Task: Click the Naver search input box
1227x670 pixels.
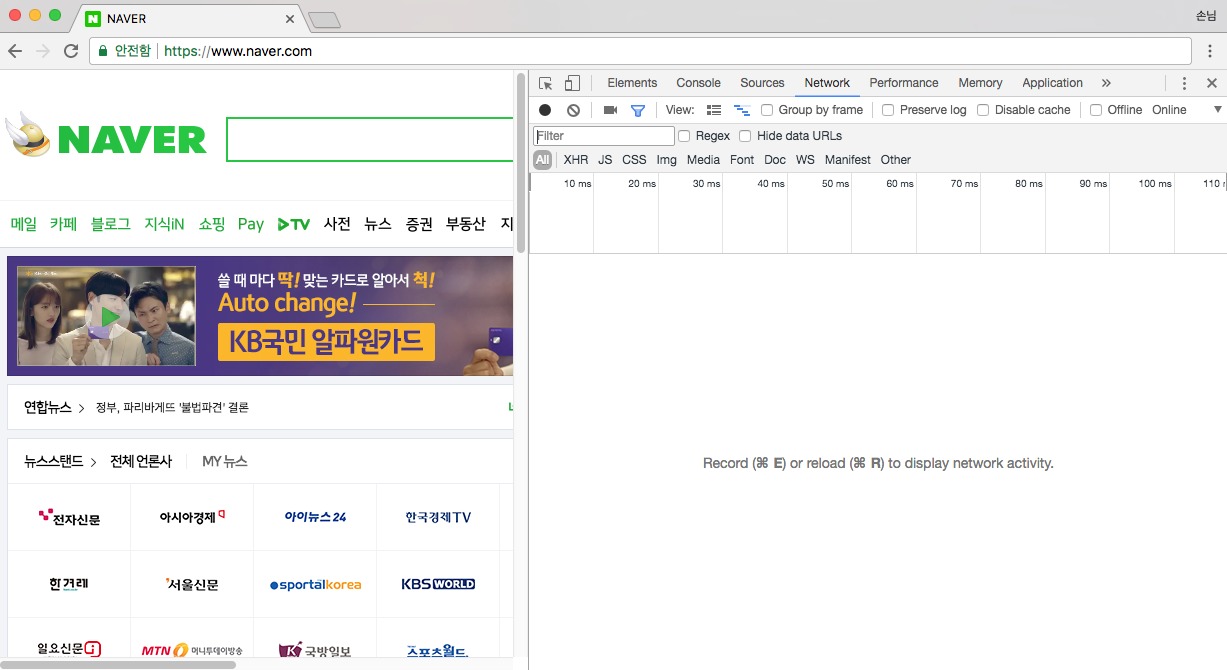Action: 370,139
